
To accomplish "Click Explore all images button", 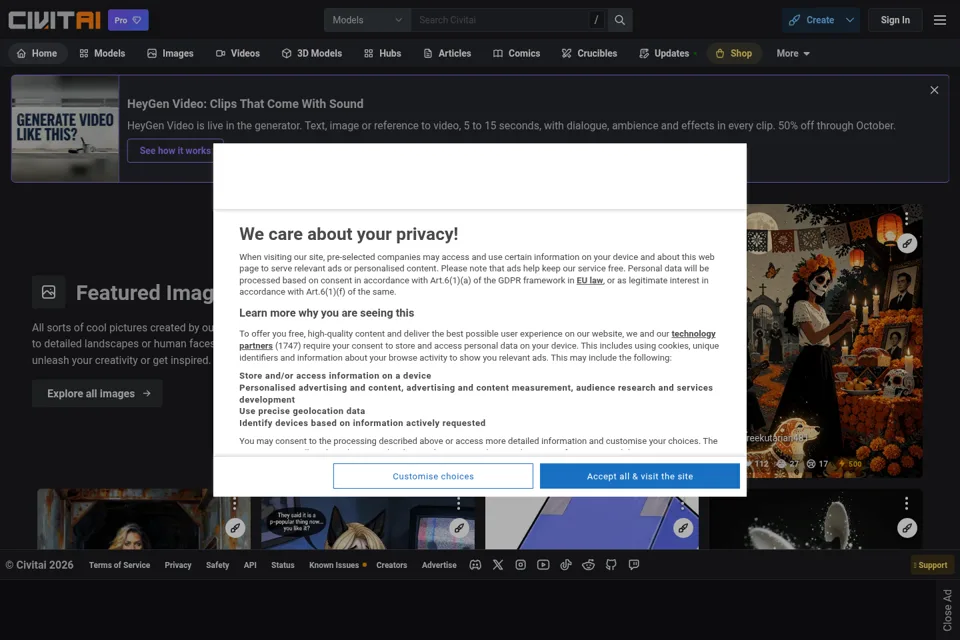I will coord(97,393).
